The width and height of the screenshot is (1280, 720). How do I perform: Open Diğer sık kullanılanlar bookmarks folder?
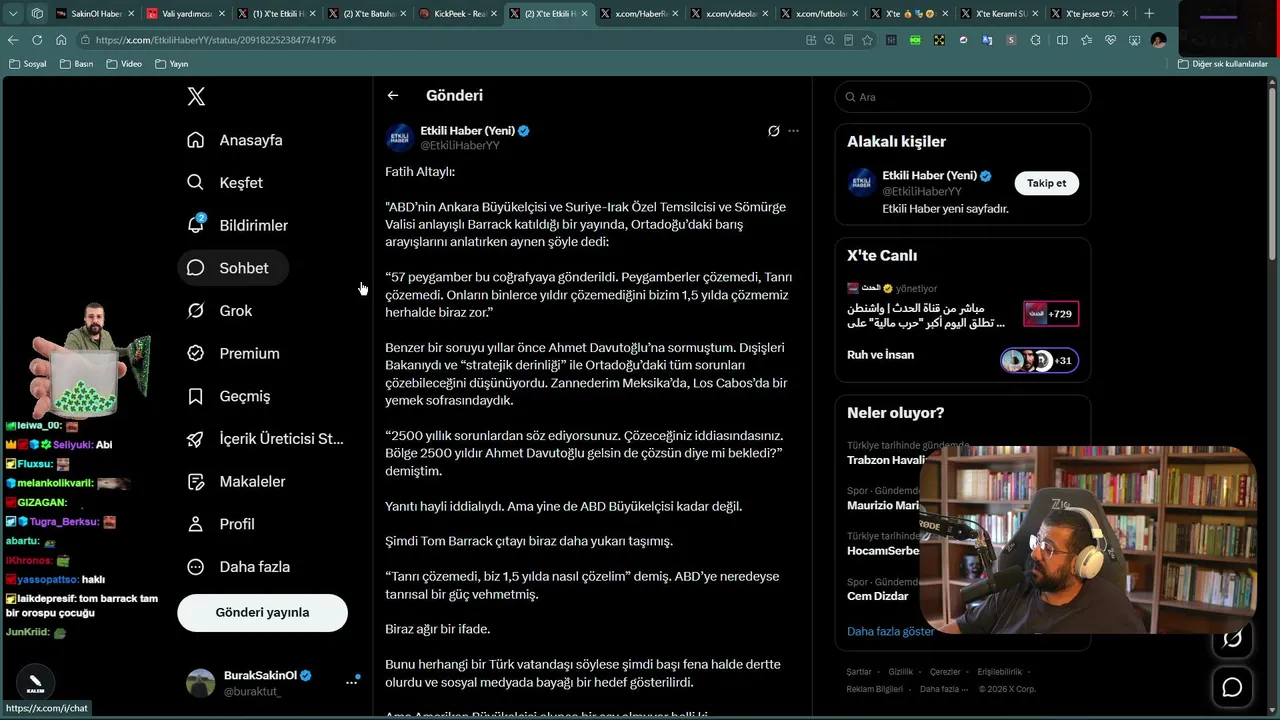click(x=1223, y=64)
